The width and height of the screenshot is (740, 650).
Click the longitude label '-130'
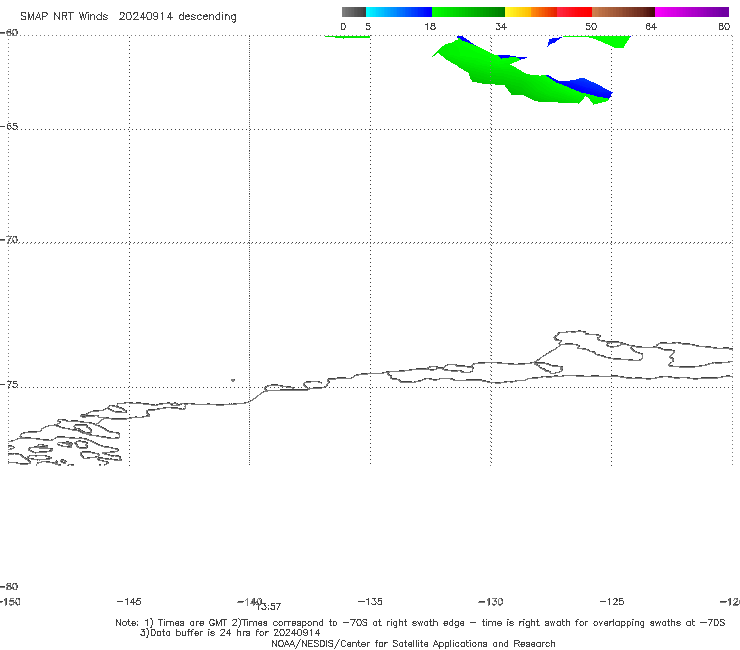point(491,601)
